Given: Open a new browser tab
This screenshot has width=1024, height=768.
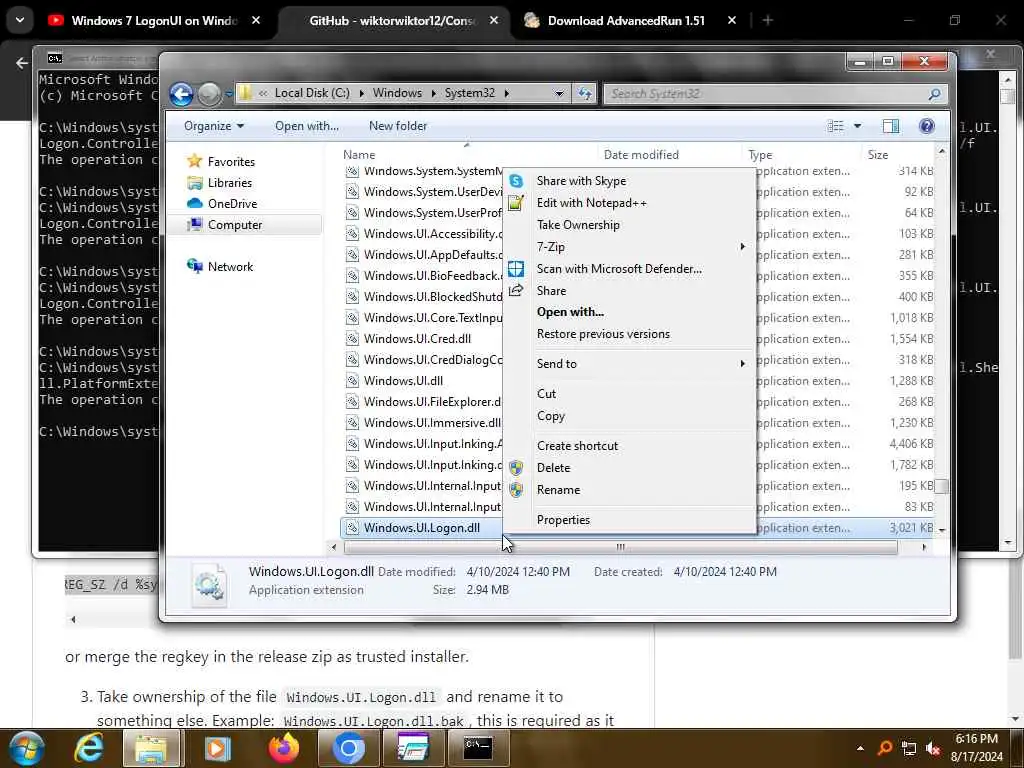Looking at the screenshot, I should click(x=767, y=21).
